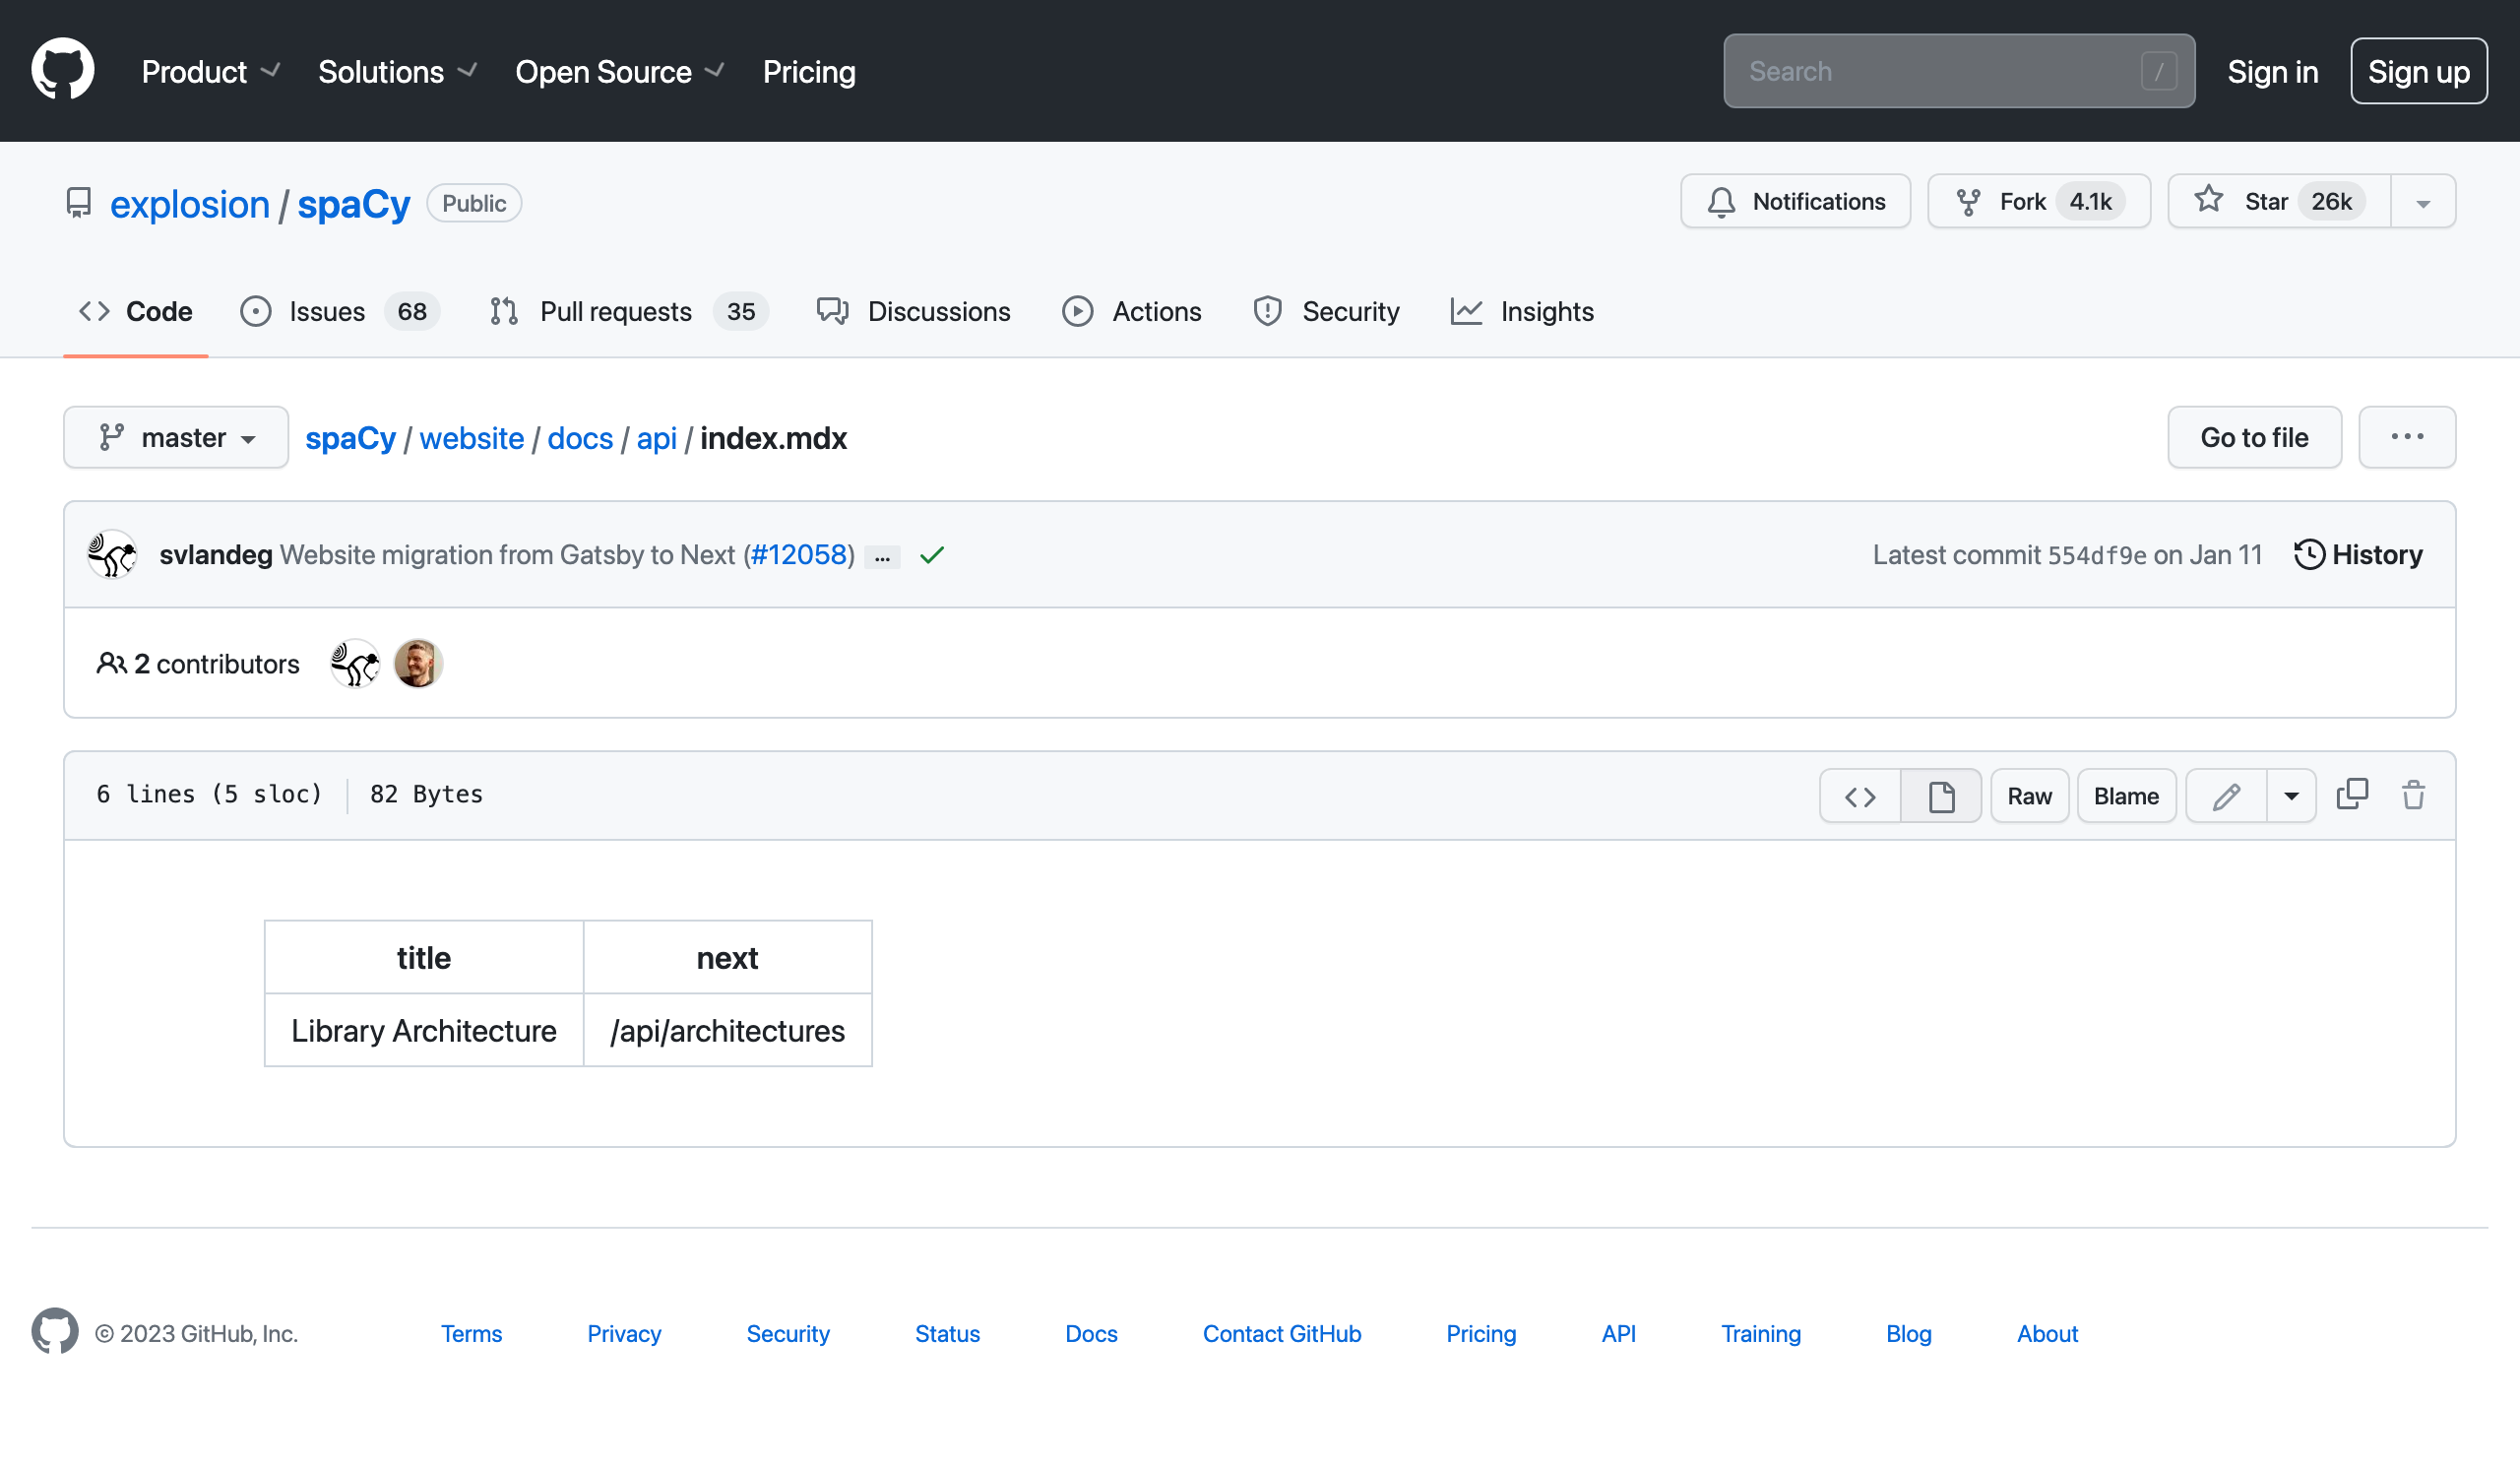2520x1467 pixels.
Task: Navigate to website folder breadcrumb
Action: click(471, 438)
